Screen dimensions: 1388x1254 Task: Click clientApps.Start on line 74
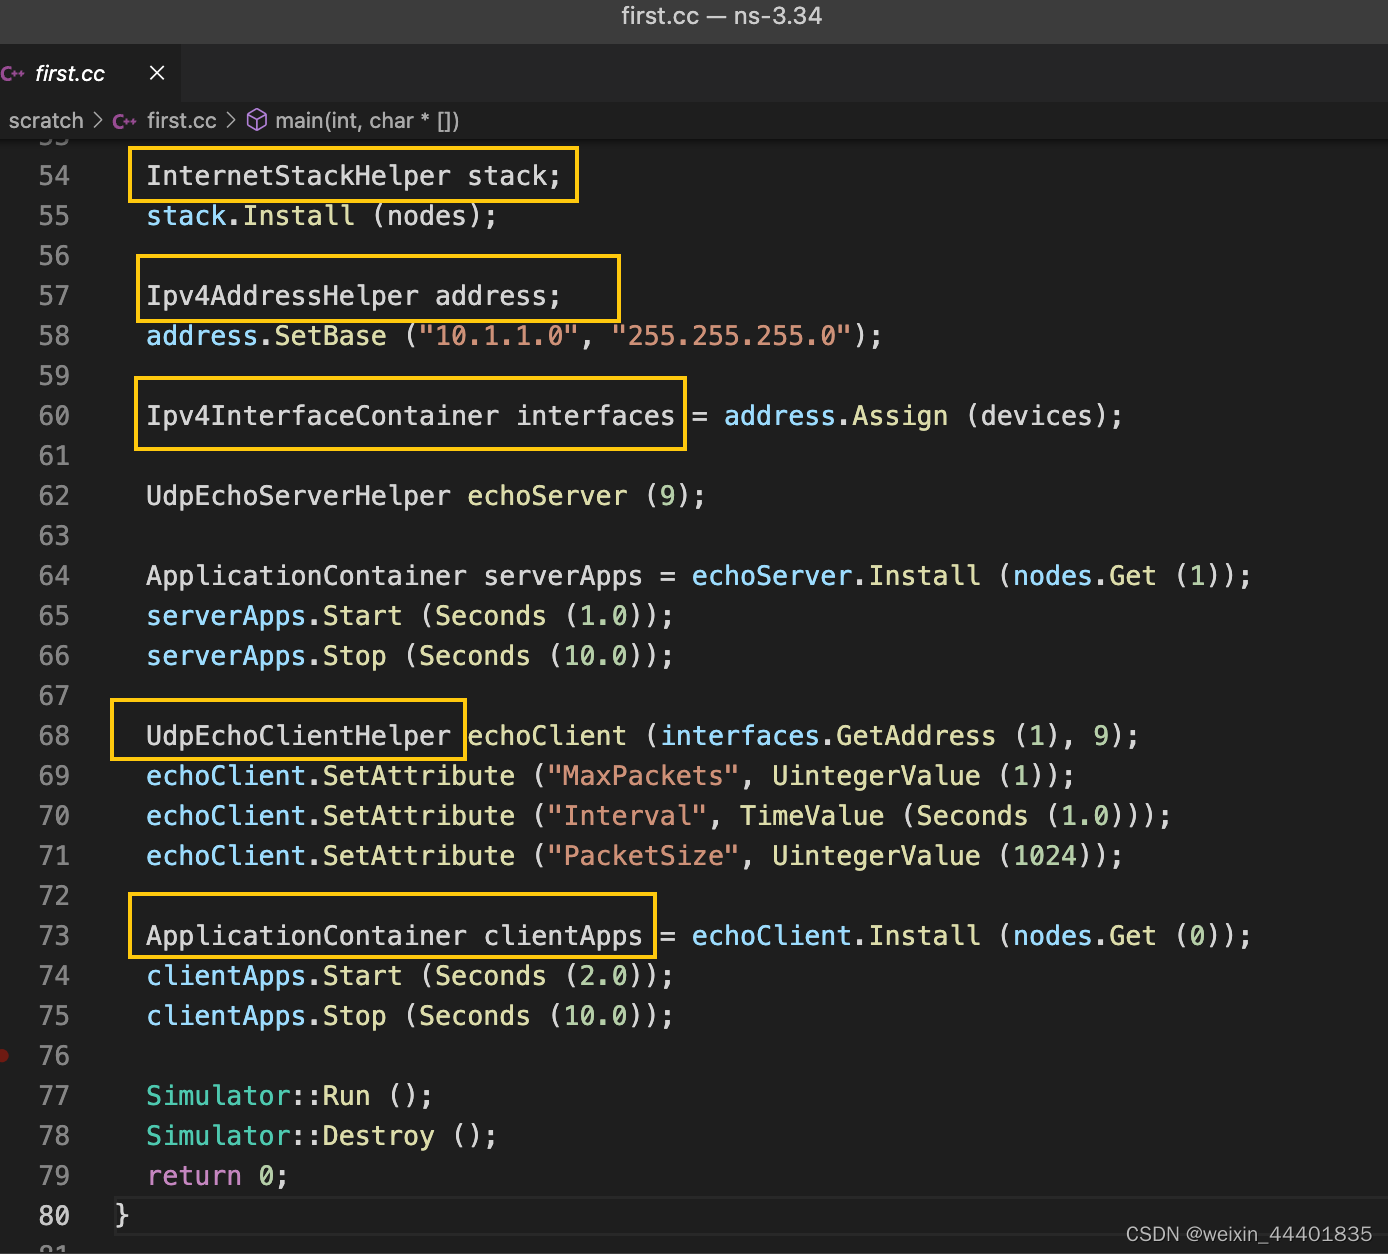click(274, 976)
